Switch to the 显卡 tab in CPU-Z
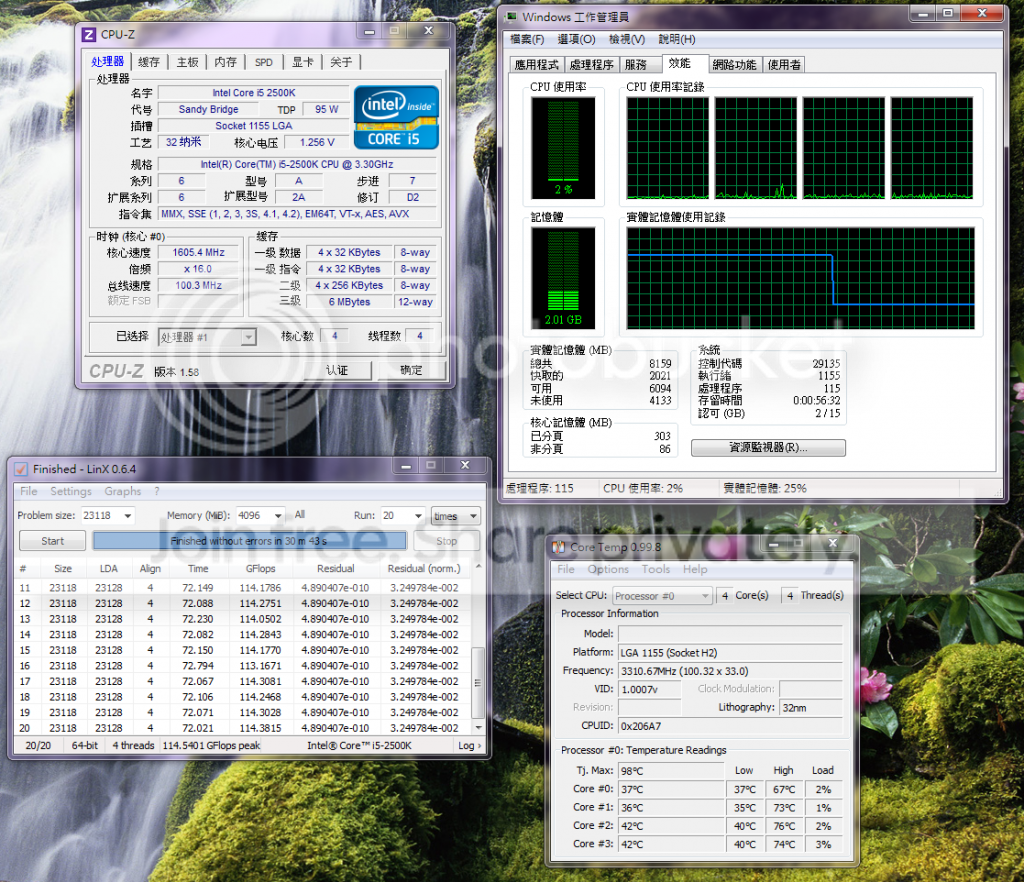Viewport: 1024px width, 882px height. (x=302, y=62)
